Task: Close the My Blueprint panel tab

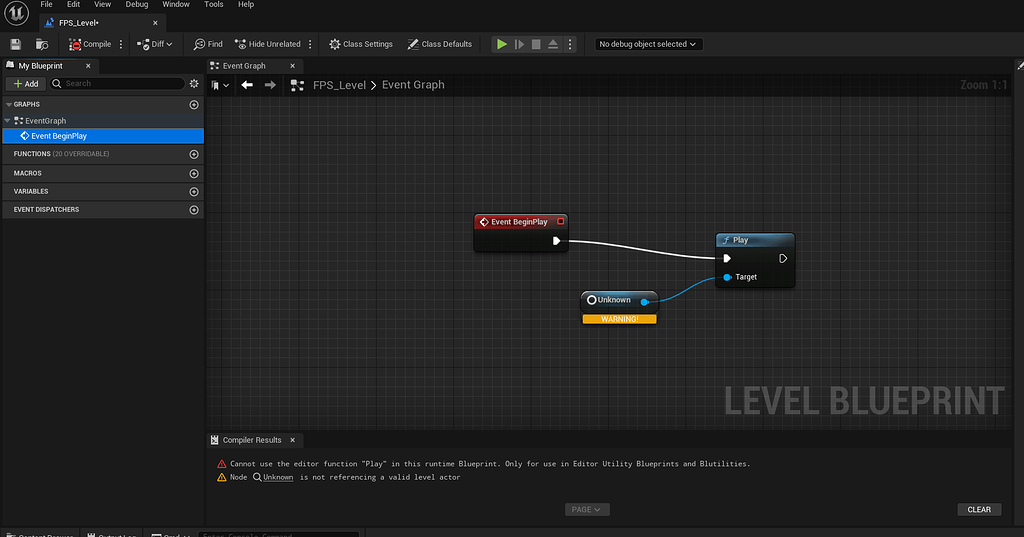Action: point(88,66)
